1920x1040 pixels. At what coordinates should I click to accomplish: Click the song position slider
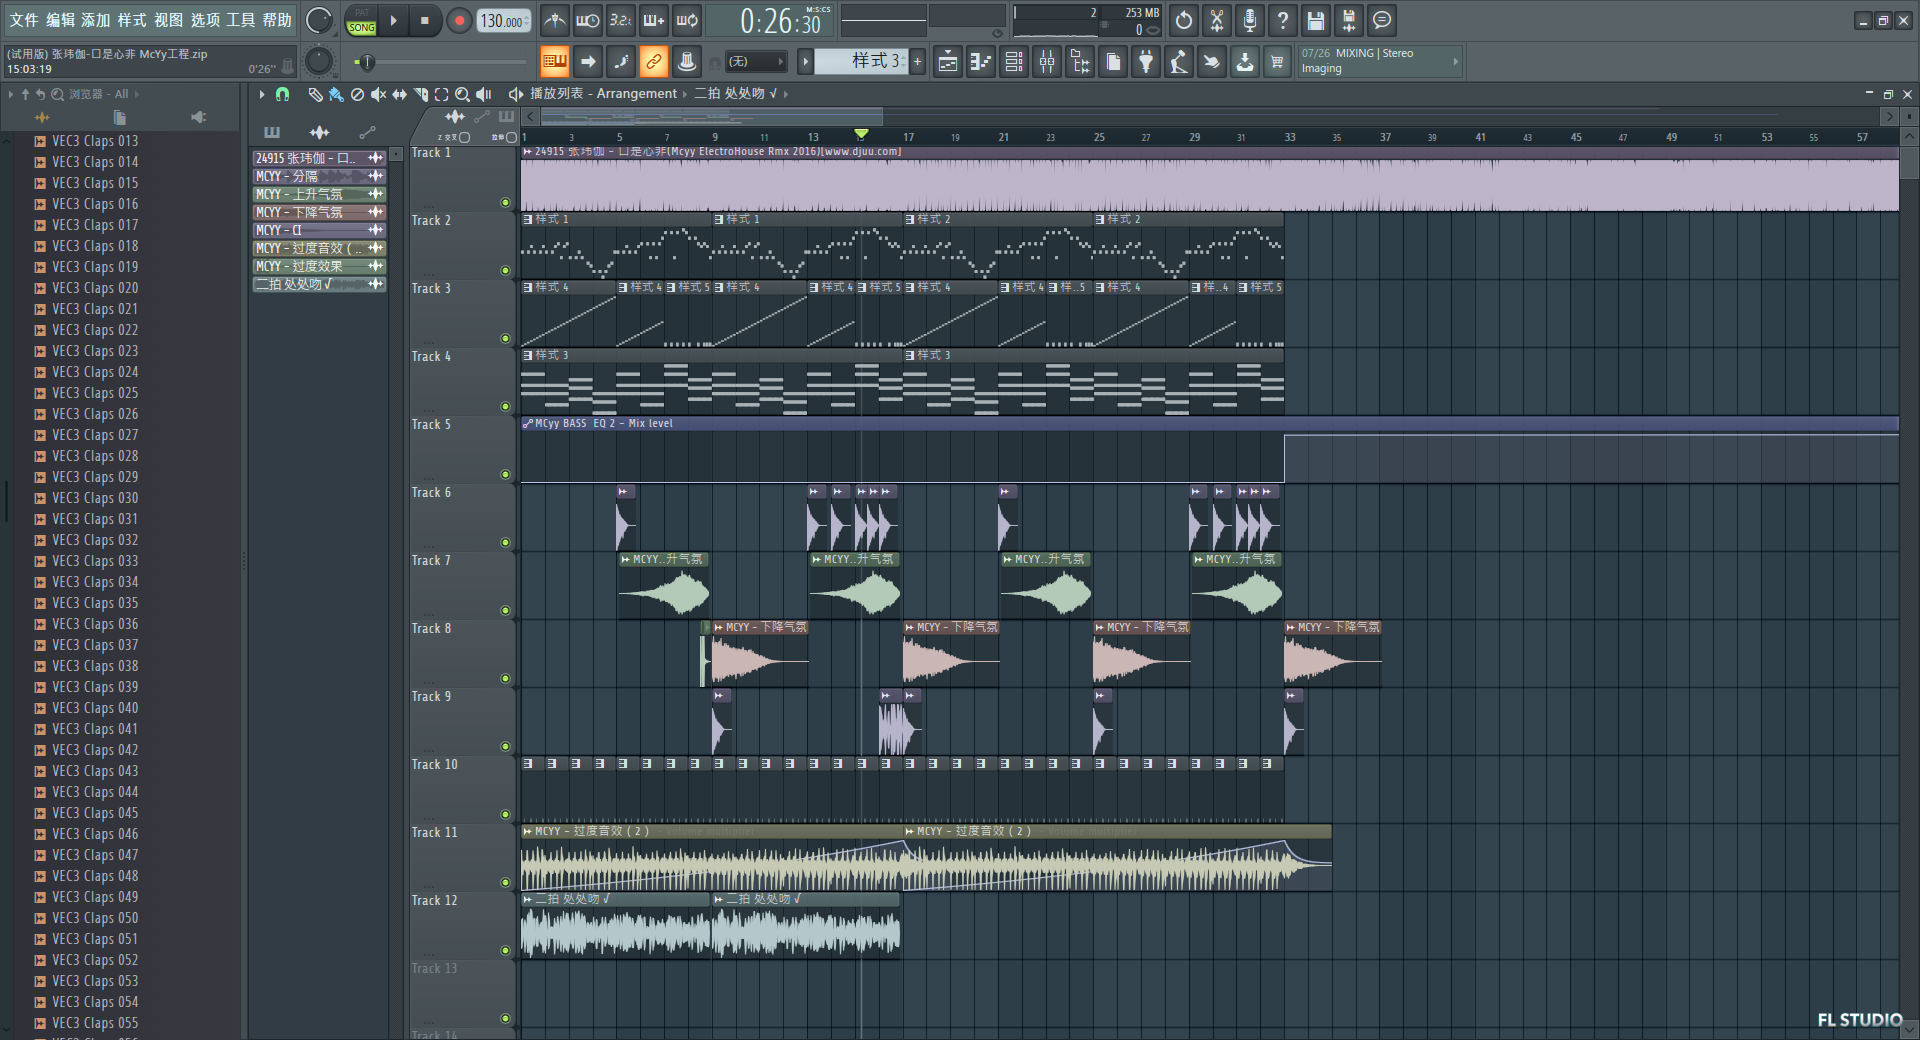point(440,62)
